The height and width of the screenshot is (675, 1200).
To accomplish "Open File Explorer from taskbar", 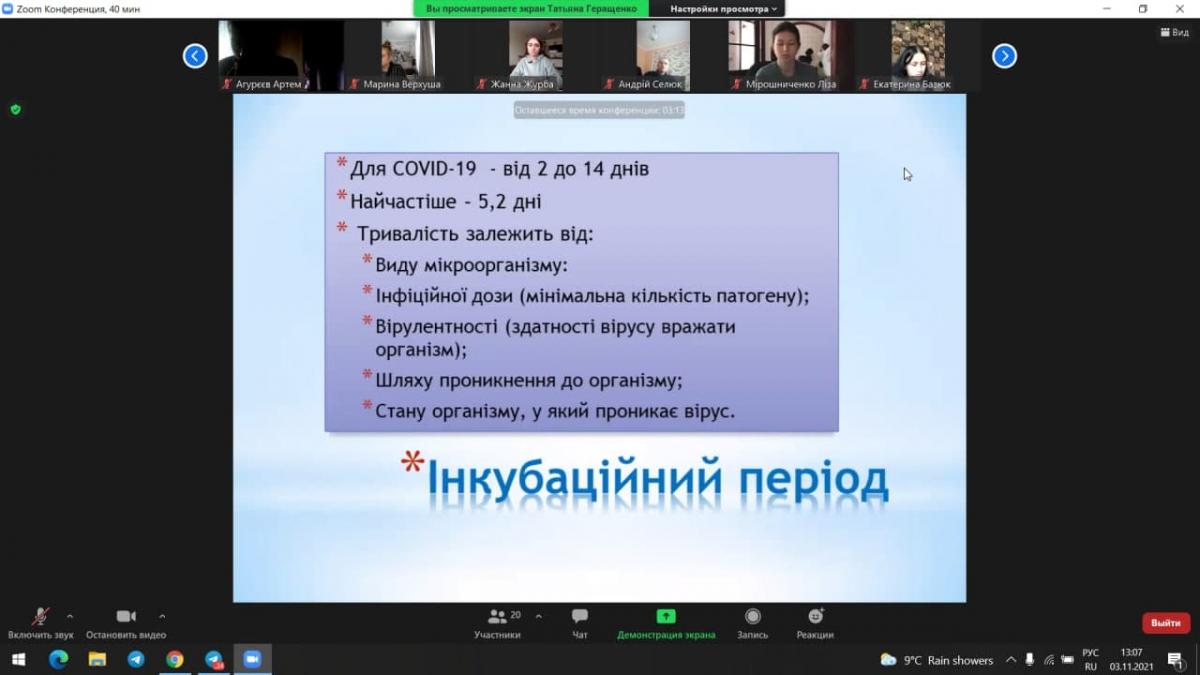I will click(97, 660).
